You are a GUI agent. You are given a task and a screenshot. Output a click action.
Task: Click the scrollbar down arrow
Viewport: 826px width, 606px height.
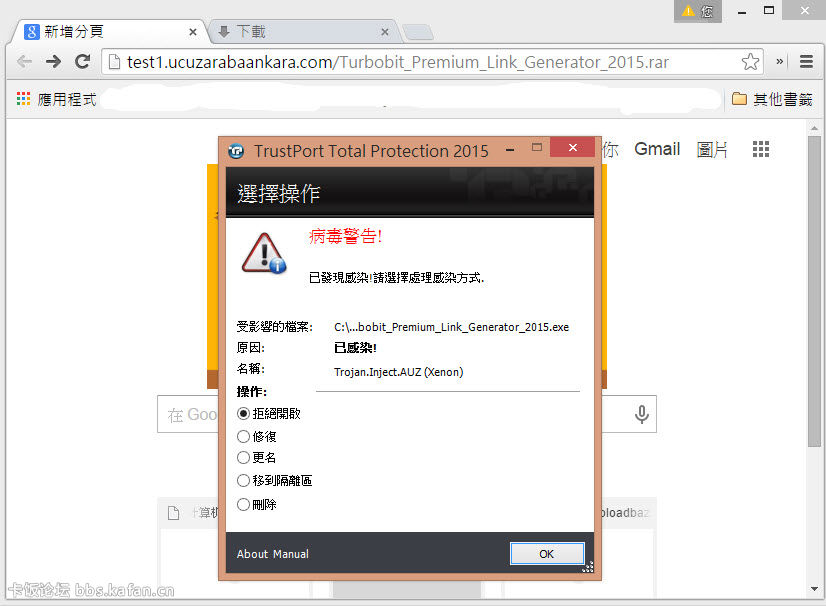pos(814,589)
